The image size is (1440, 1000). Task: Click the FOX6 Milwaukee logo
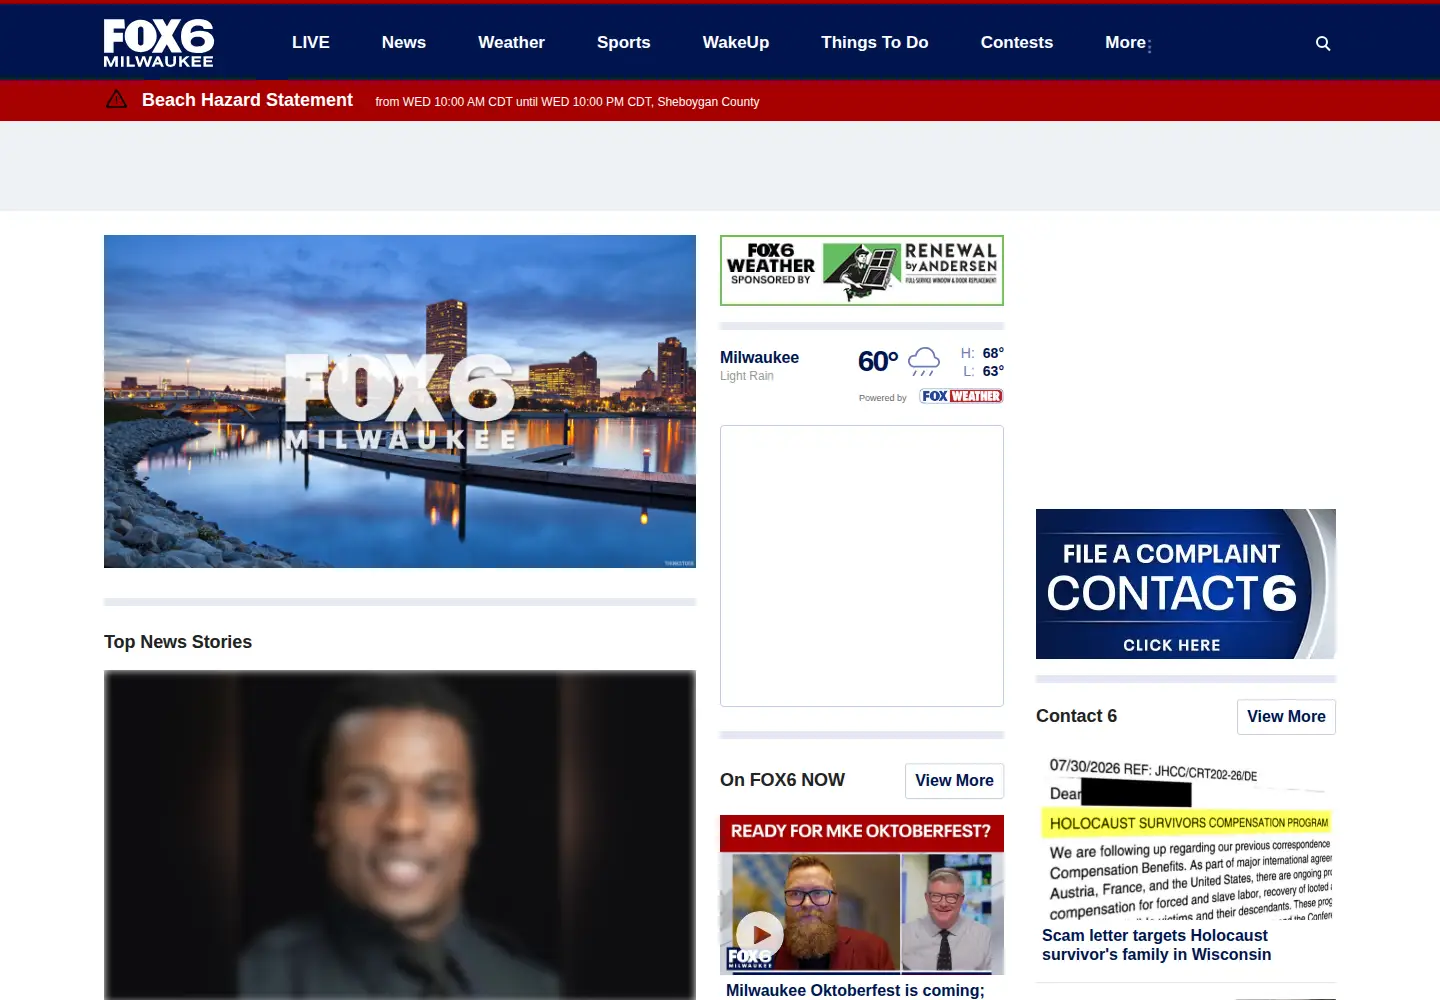(x=159, y=43)
